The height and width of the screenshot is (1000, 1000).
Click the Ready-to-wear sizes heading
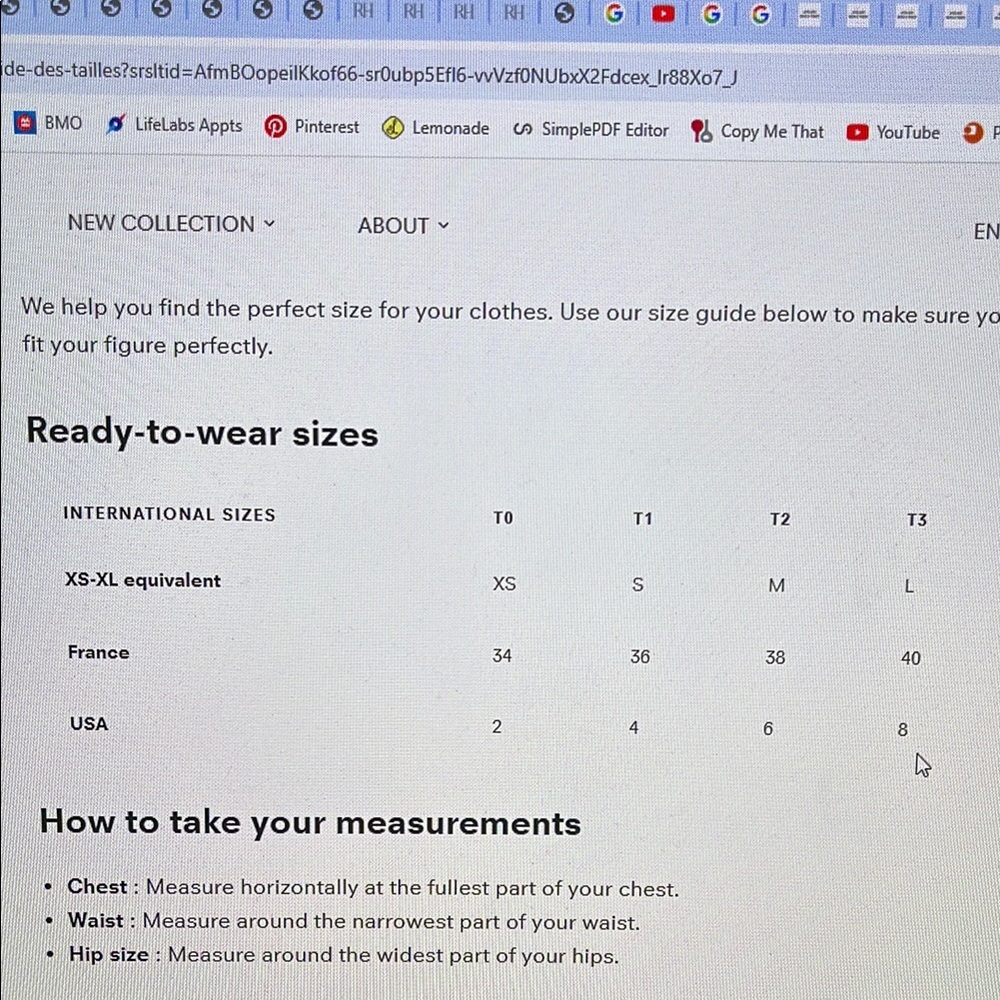click(202, 432)
